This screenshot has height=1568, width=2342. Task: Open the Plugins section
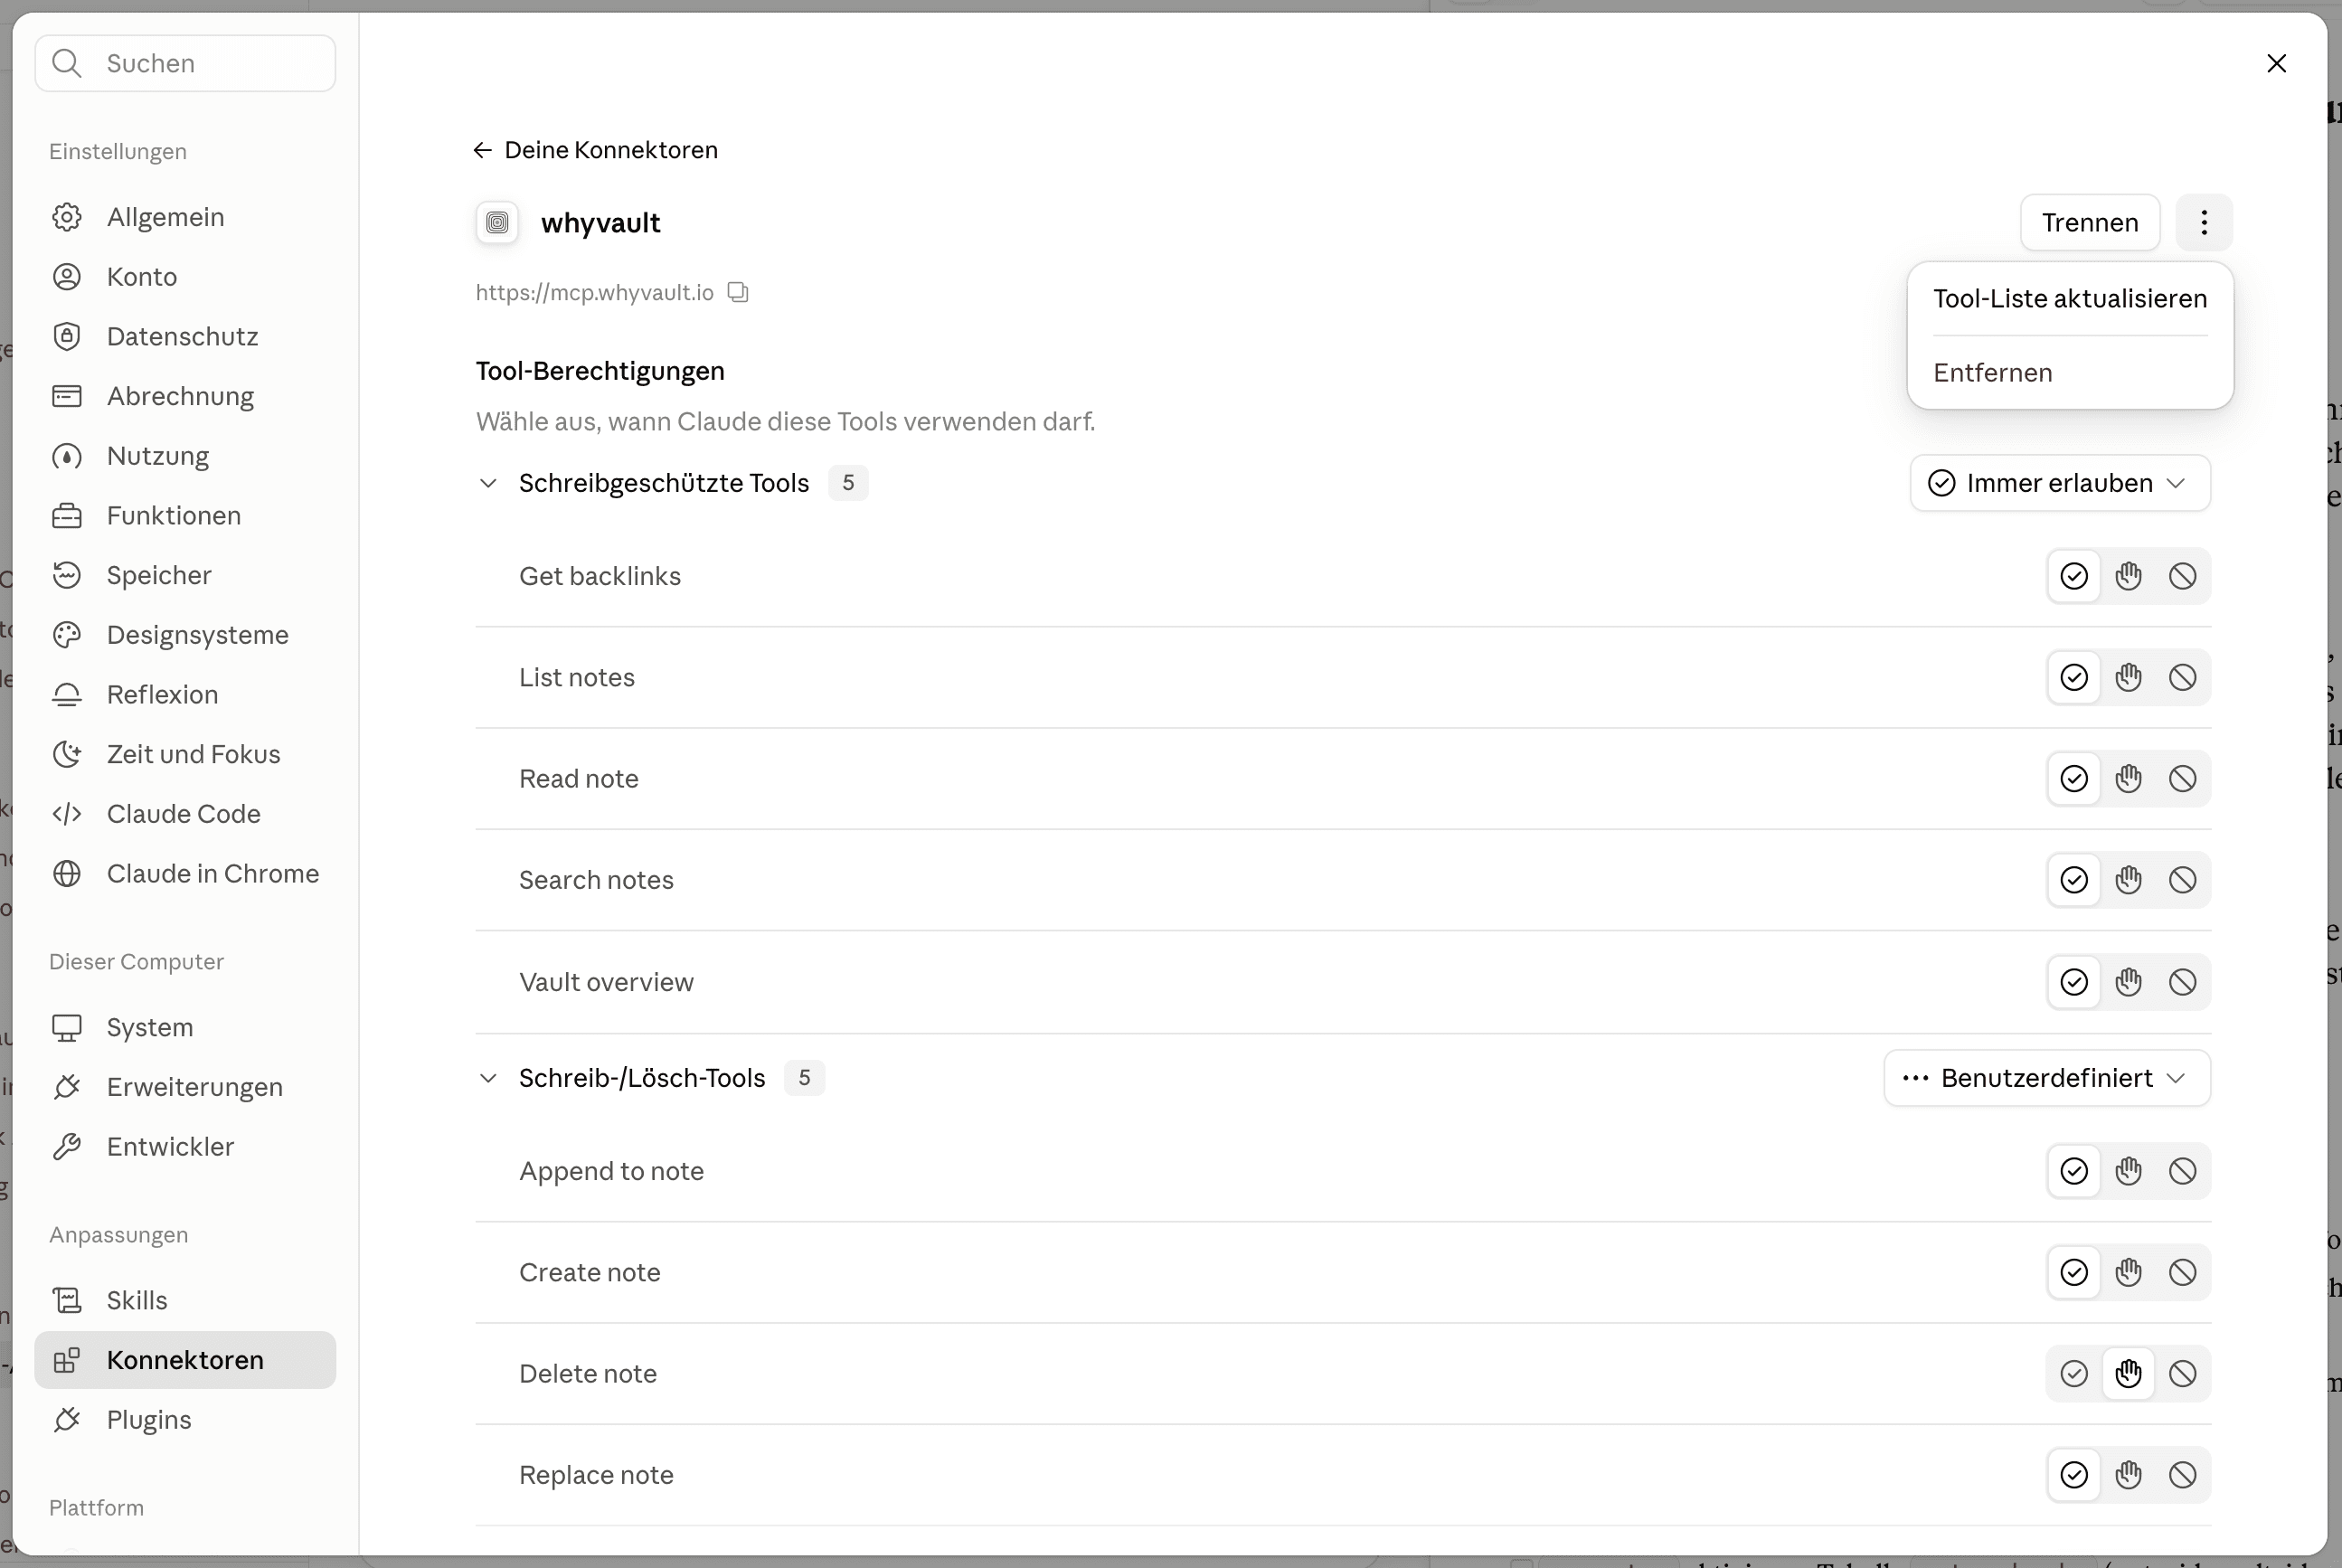pos(185,1420)
